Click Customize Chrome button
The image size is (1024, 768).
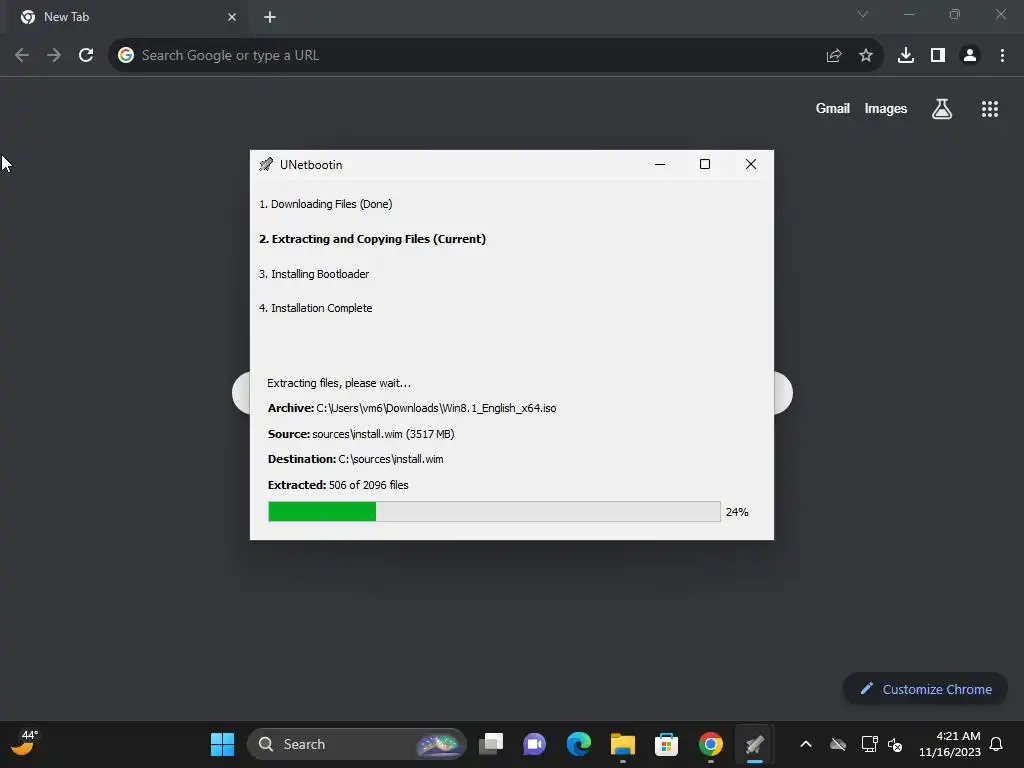(925, 689)
